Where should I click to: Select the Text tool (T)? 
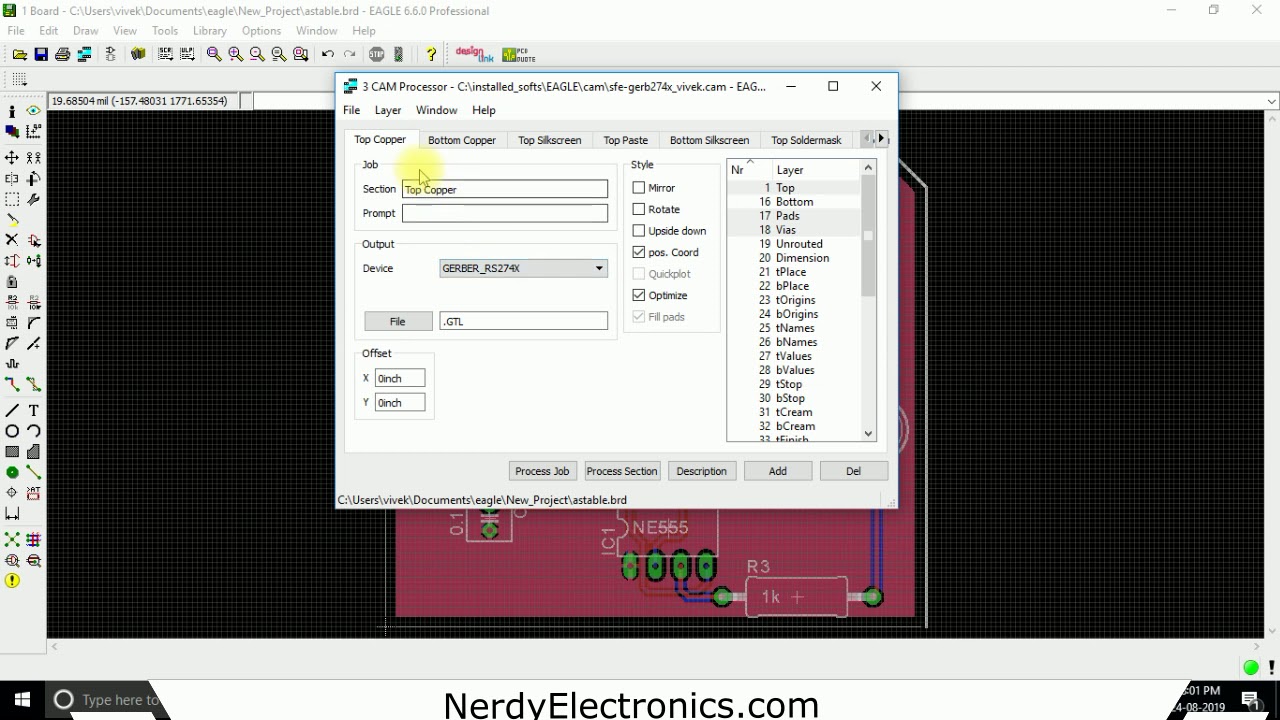[x=33, y=411]
